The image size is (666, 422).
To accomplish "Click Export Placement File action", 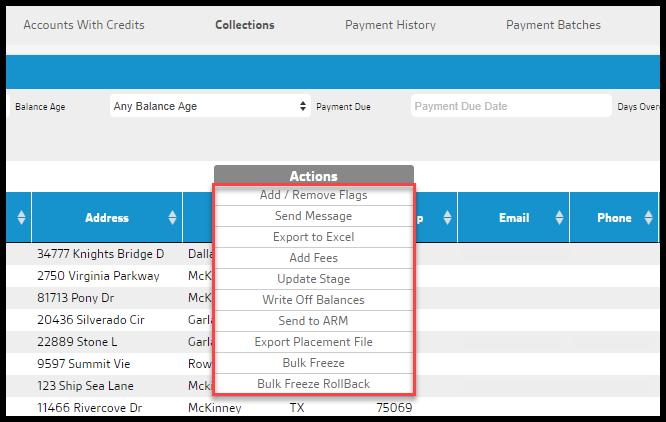I will coord(313,342).
